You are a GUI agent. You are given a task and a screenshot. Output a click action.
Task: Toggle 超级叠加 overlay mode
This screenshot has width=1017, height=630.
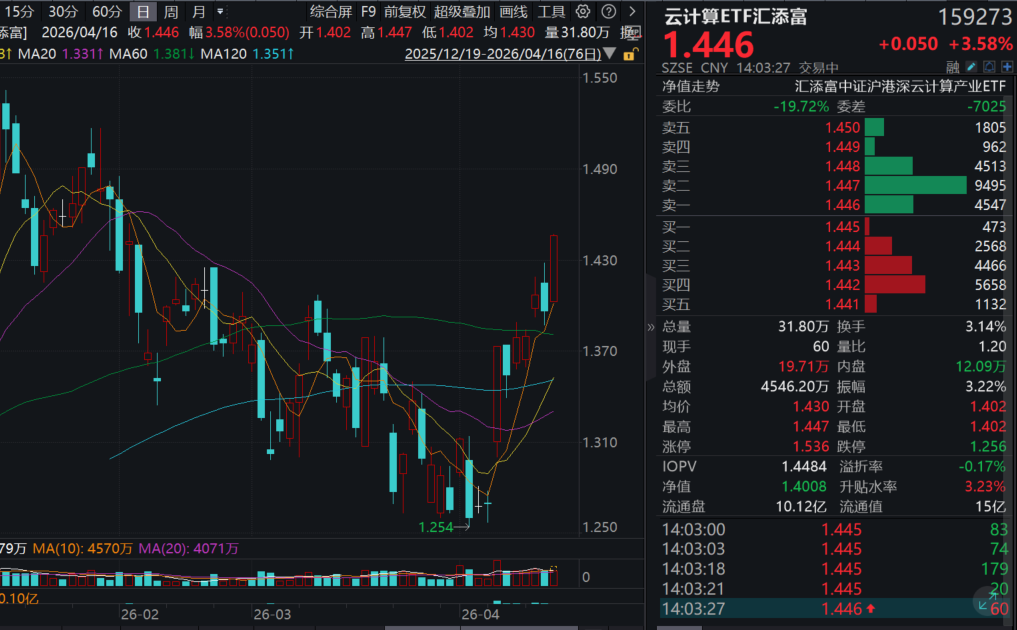(x=462, y=12)
